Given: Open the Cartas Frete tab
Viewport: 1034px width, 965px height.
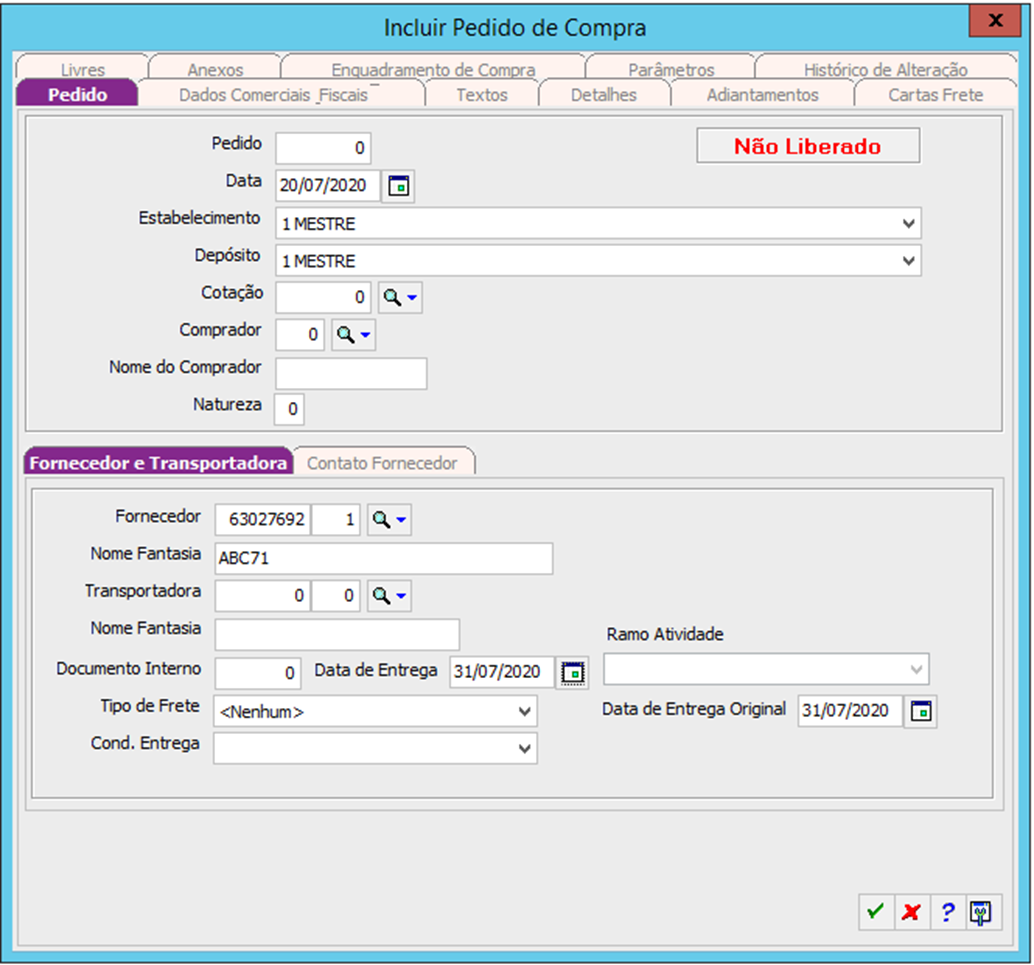Looking at the screenshot, I should click(x=936, y=94).
